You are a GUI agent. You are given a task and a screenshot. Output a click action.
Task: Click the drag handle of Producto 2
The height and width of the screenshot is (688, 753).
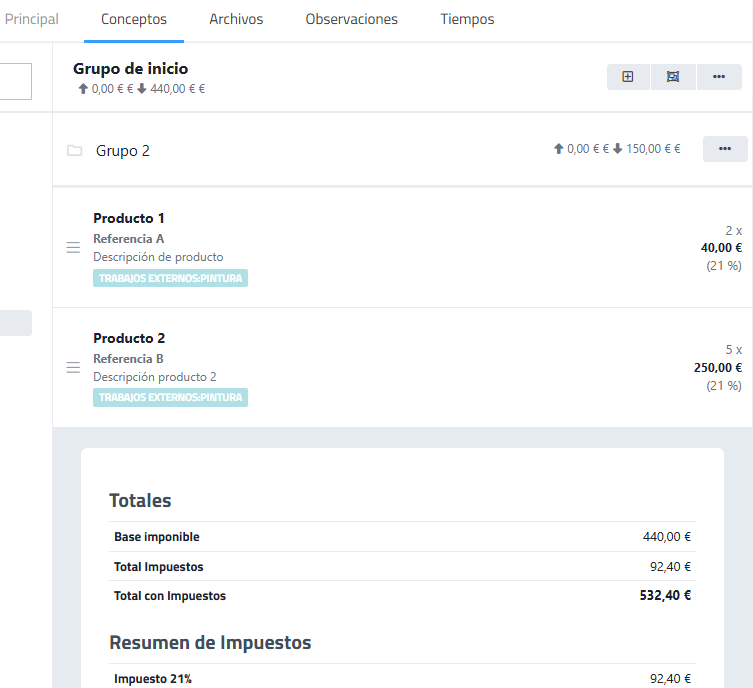73,368
